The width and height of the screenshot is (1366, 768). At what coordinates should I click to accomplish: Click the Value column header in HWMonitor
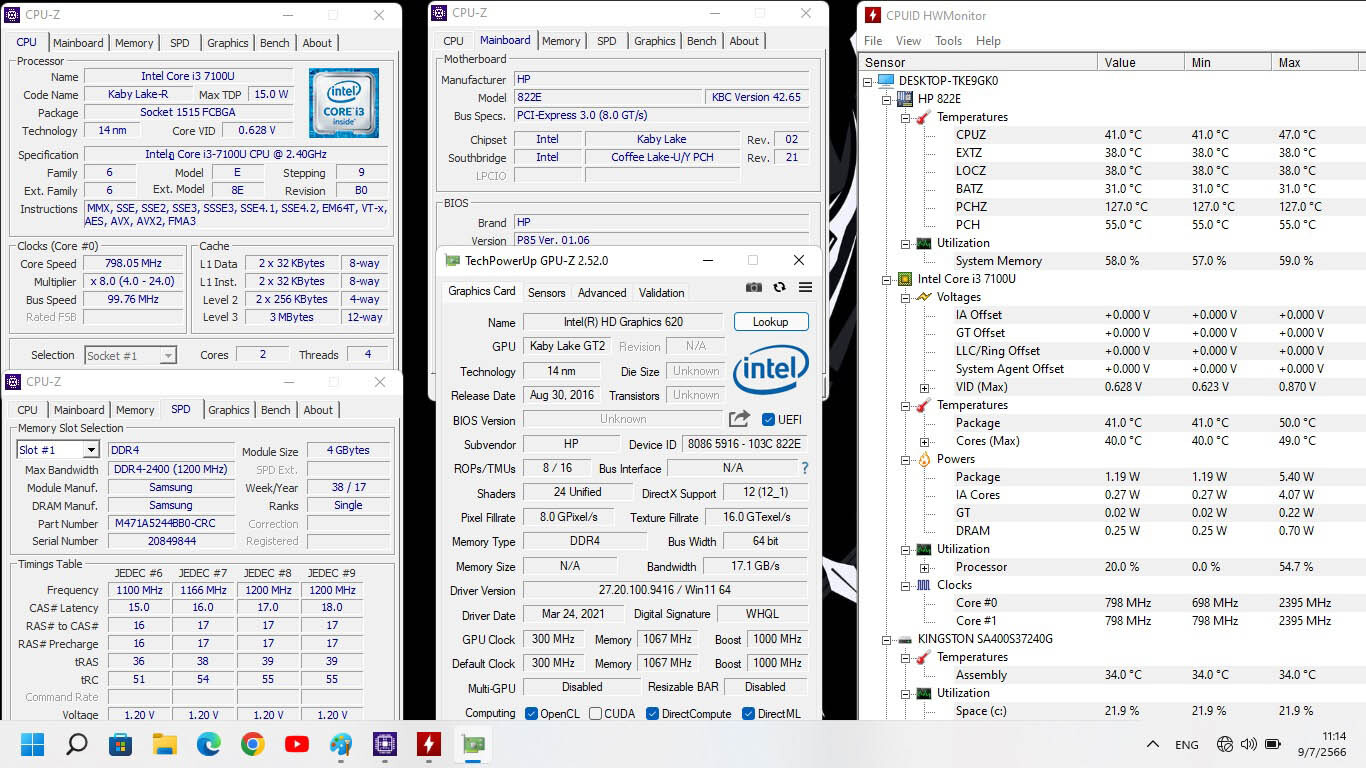point(1141,62)
